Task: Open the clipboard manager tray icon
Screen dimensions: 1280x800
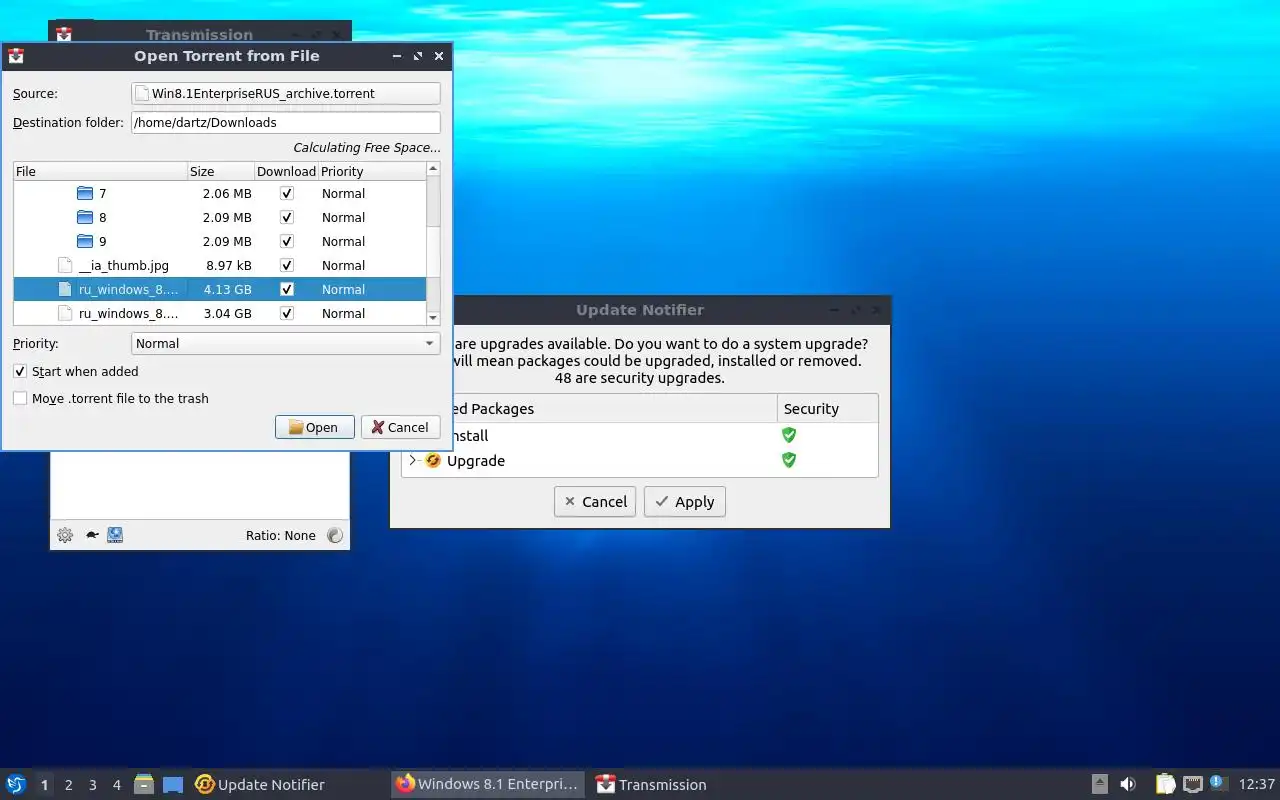Action: (1165, 784)
